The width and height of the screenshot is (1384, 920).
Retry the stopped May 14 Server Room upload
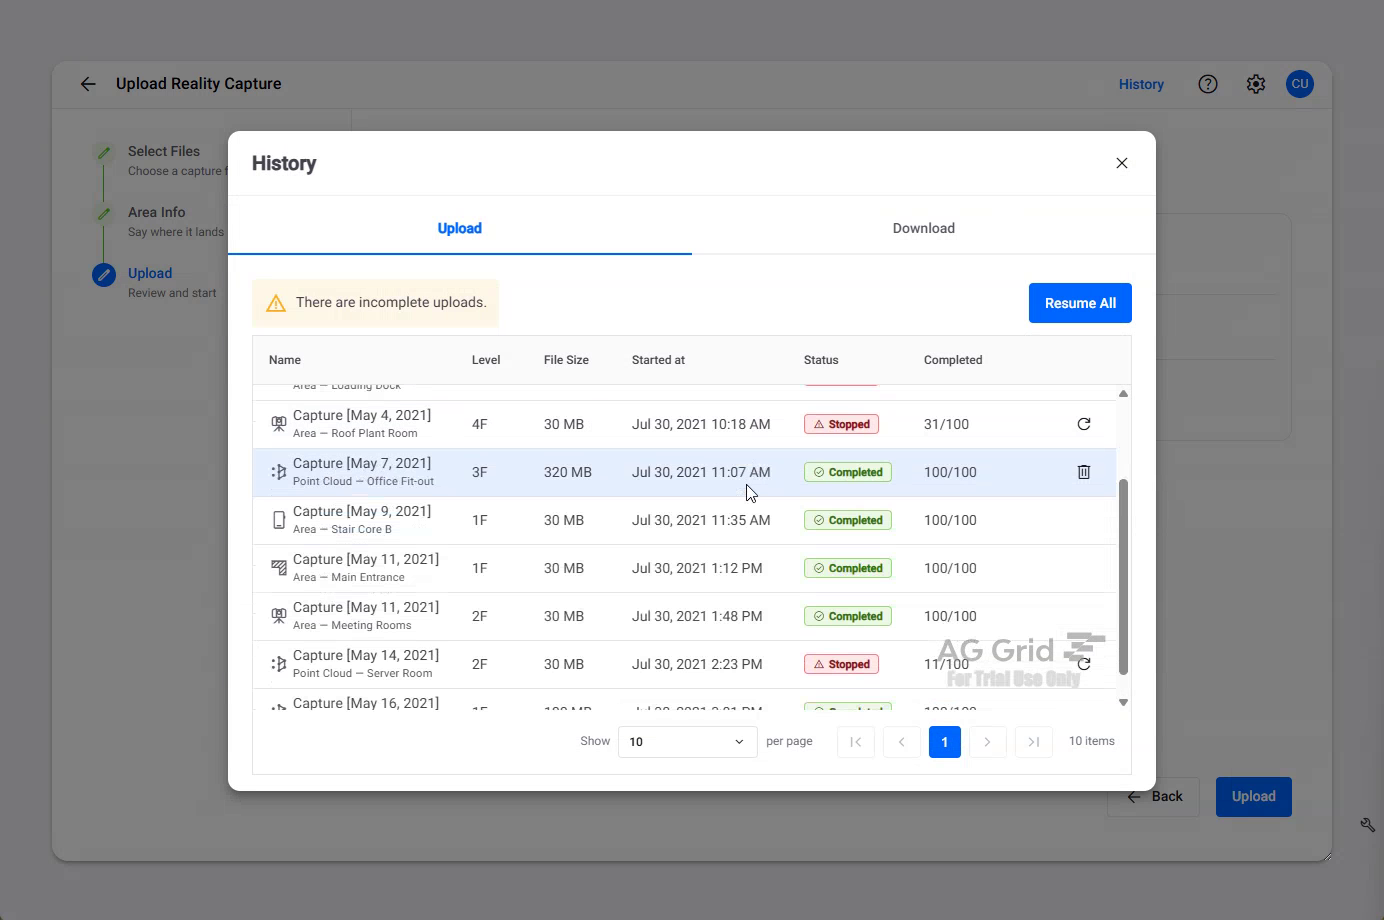[x=1084, y=664]
